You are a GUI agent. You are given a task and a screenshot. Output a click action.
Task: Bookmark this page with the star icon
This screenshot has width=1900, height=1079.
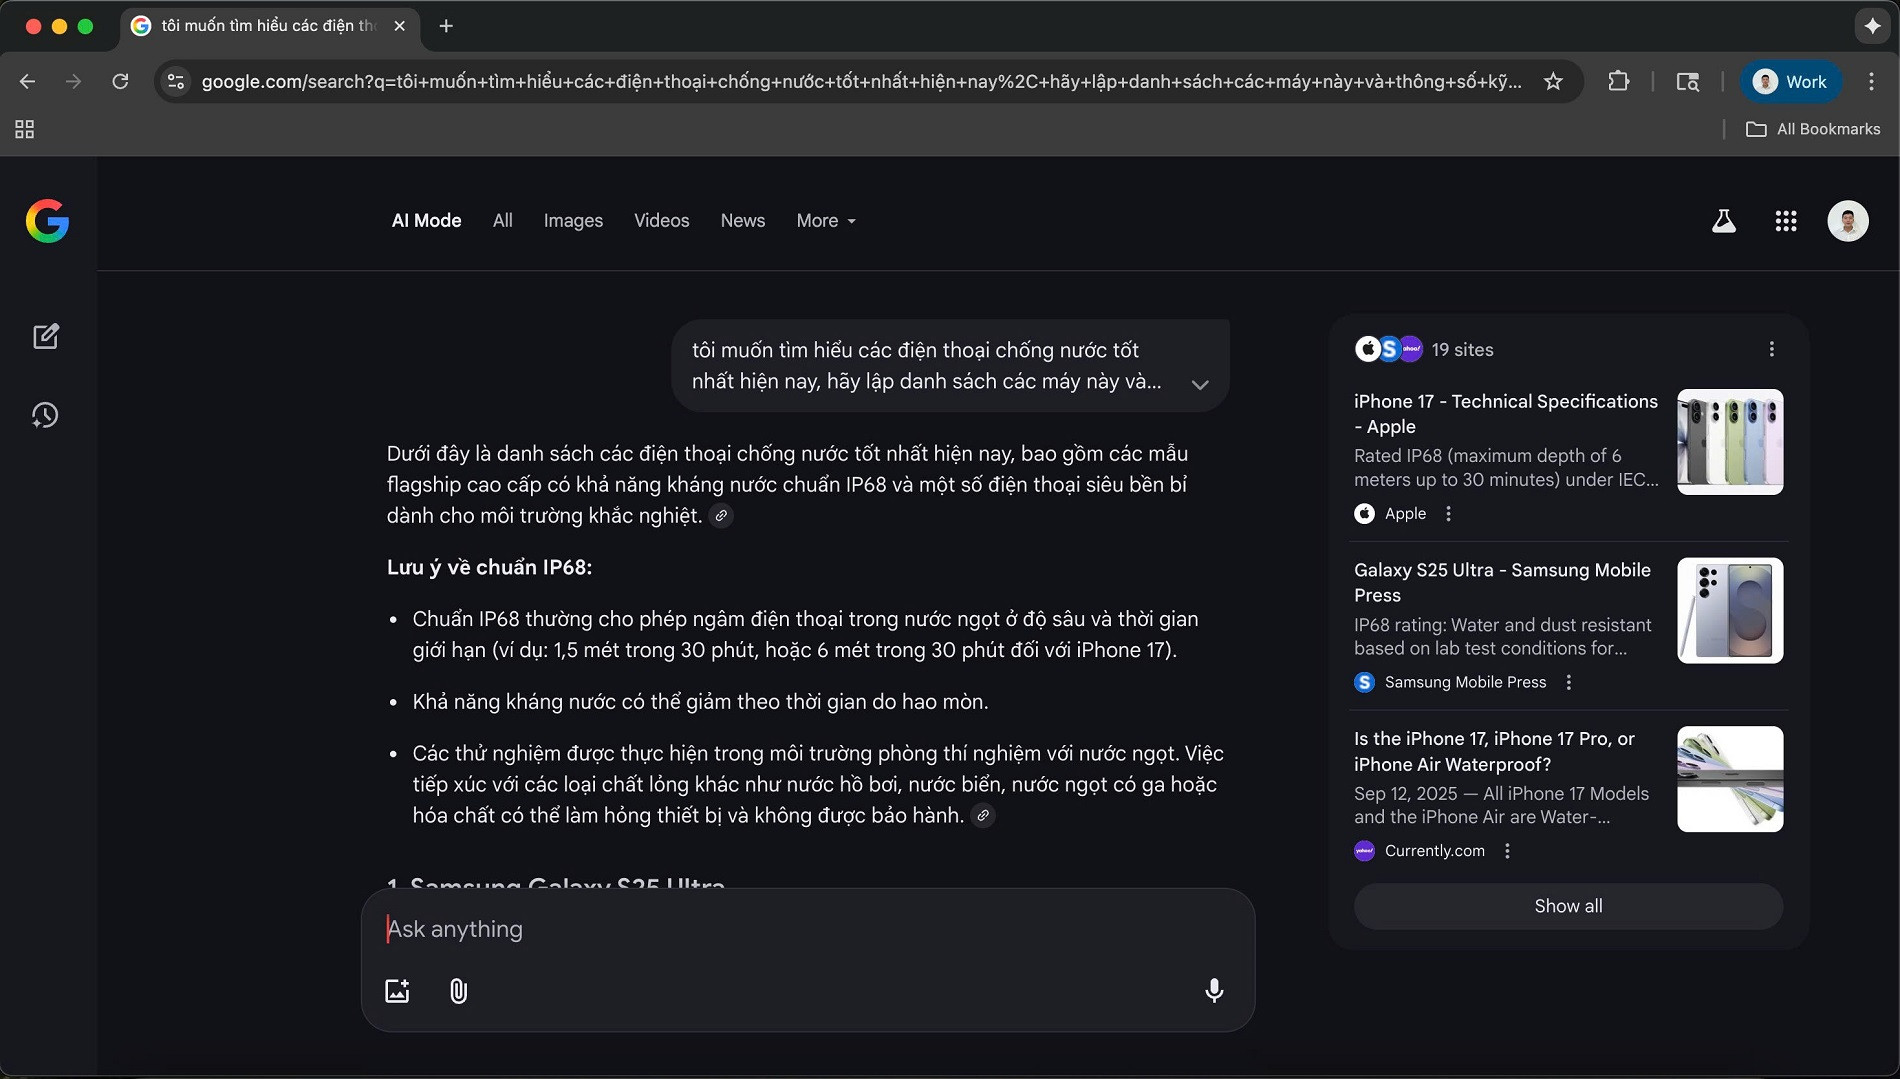[1553, 82]
